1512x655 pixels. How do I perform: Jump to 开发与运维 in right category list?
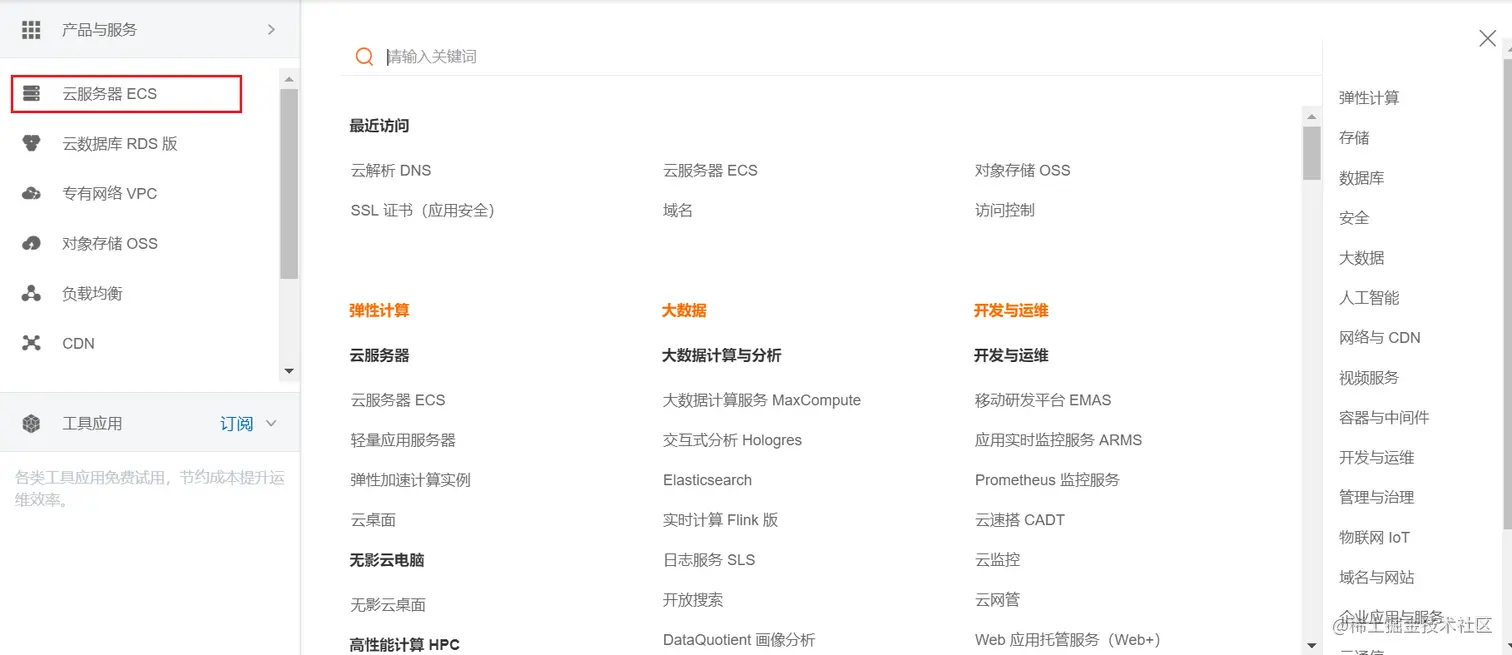pyautogui.click(x=1377, y=458)
